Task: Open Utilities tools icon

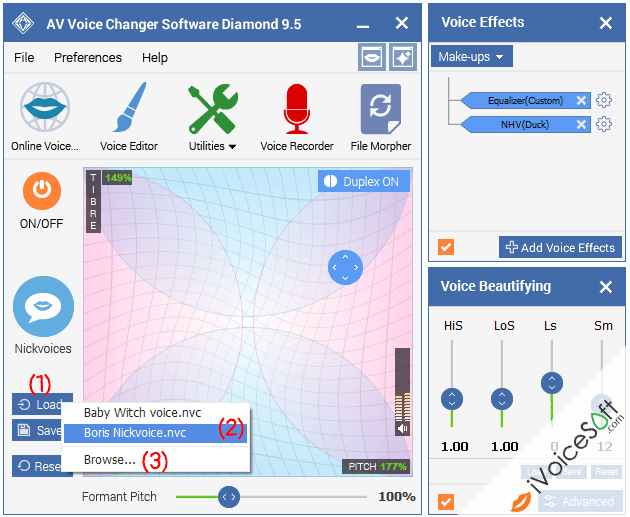Action: click(x=213, y=108)
